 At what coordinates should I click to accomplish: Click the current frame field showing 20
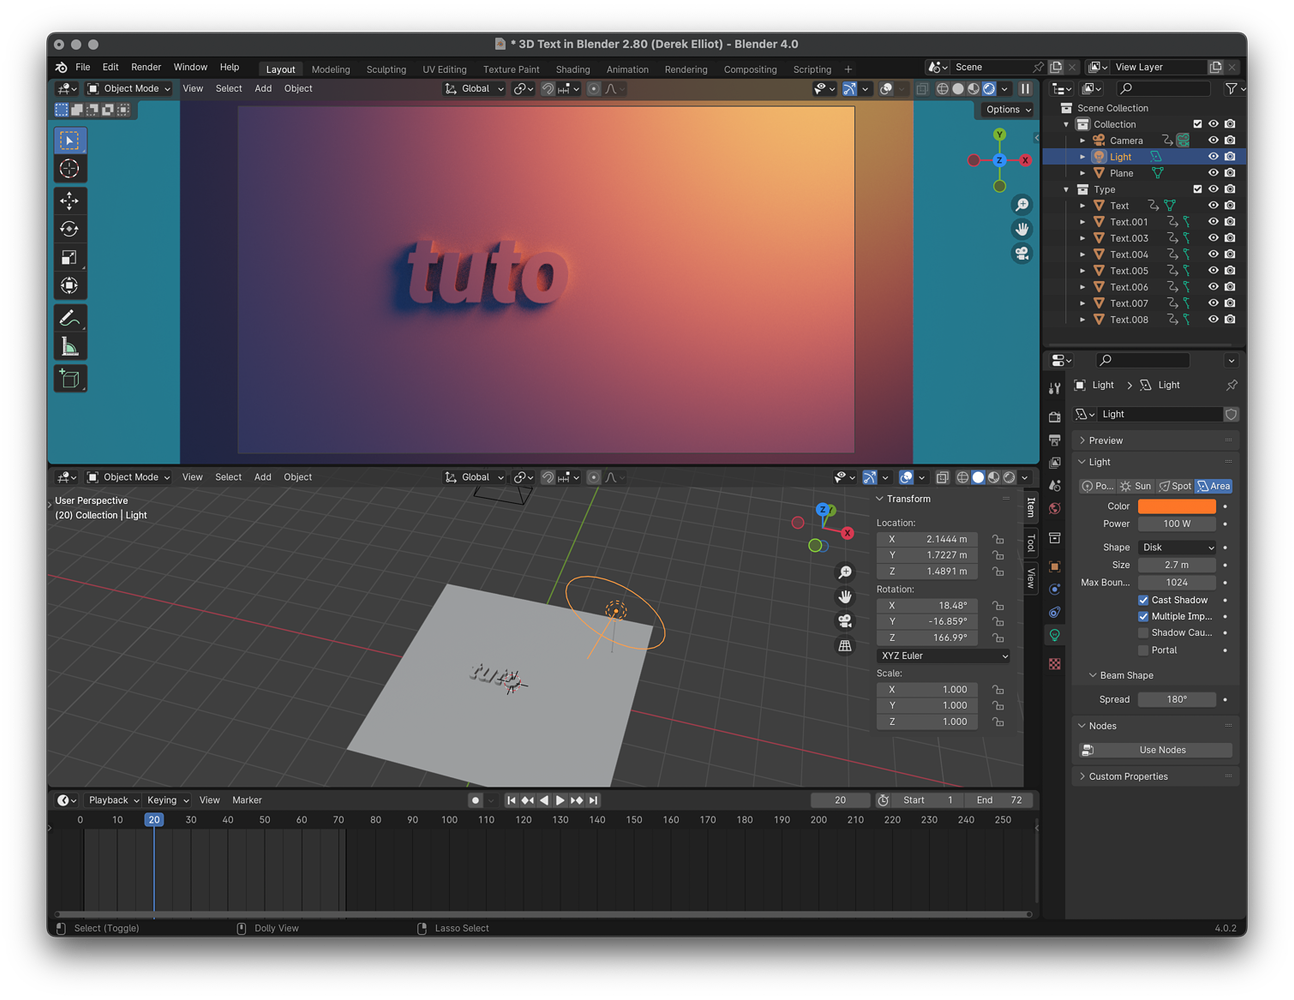[x=840, y=800]
